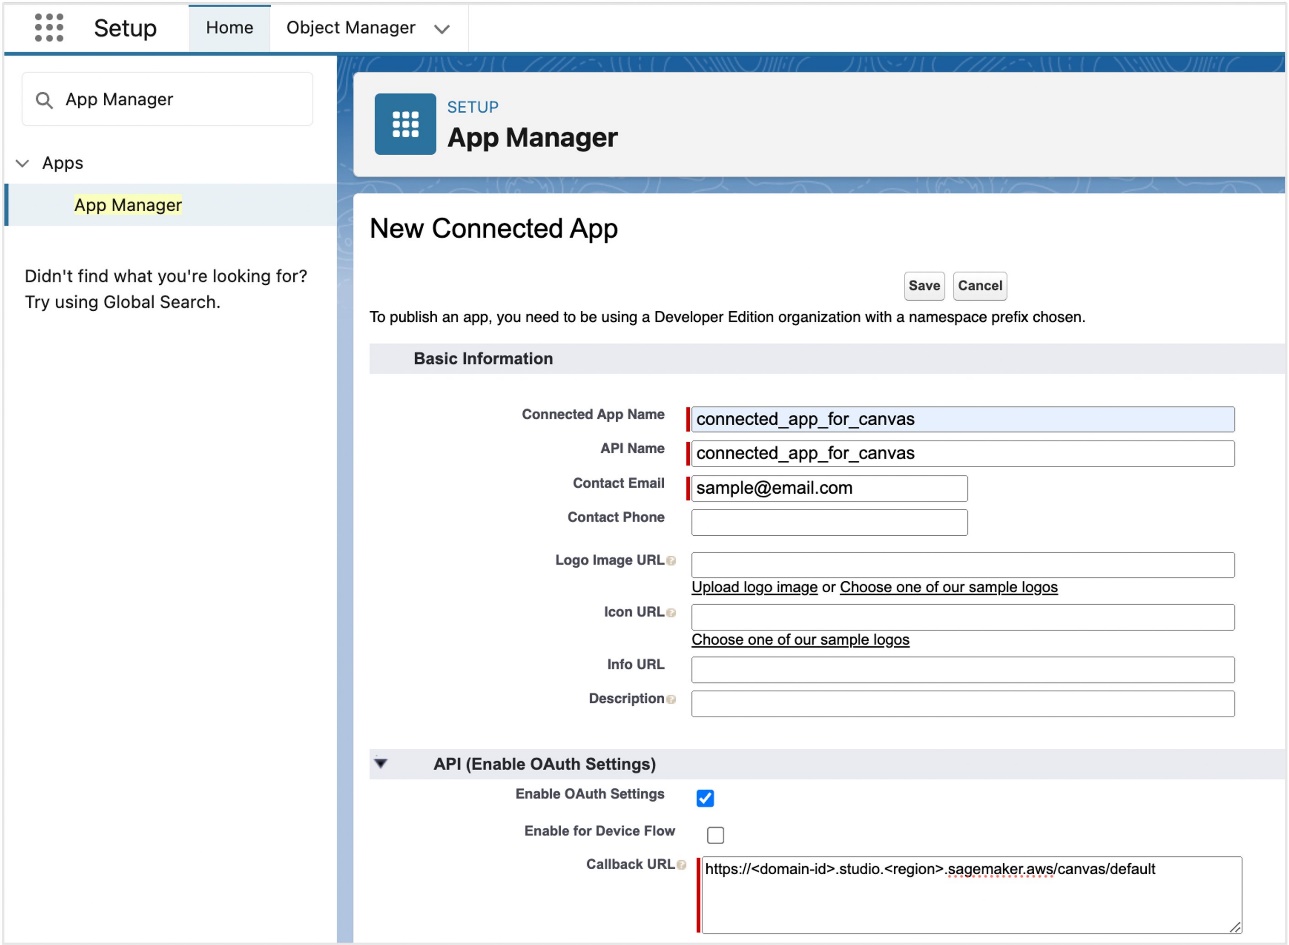Screen dimensions: 1289x945
Task: Open the Upload logo image link
Action: [x=755, y=587]
